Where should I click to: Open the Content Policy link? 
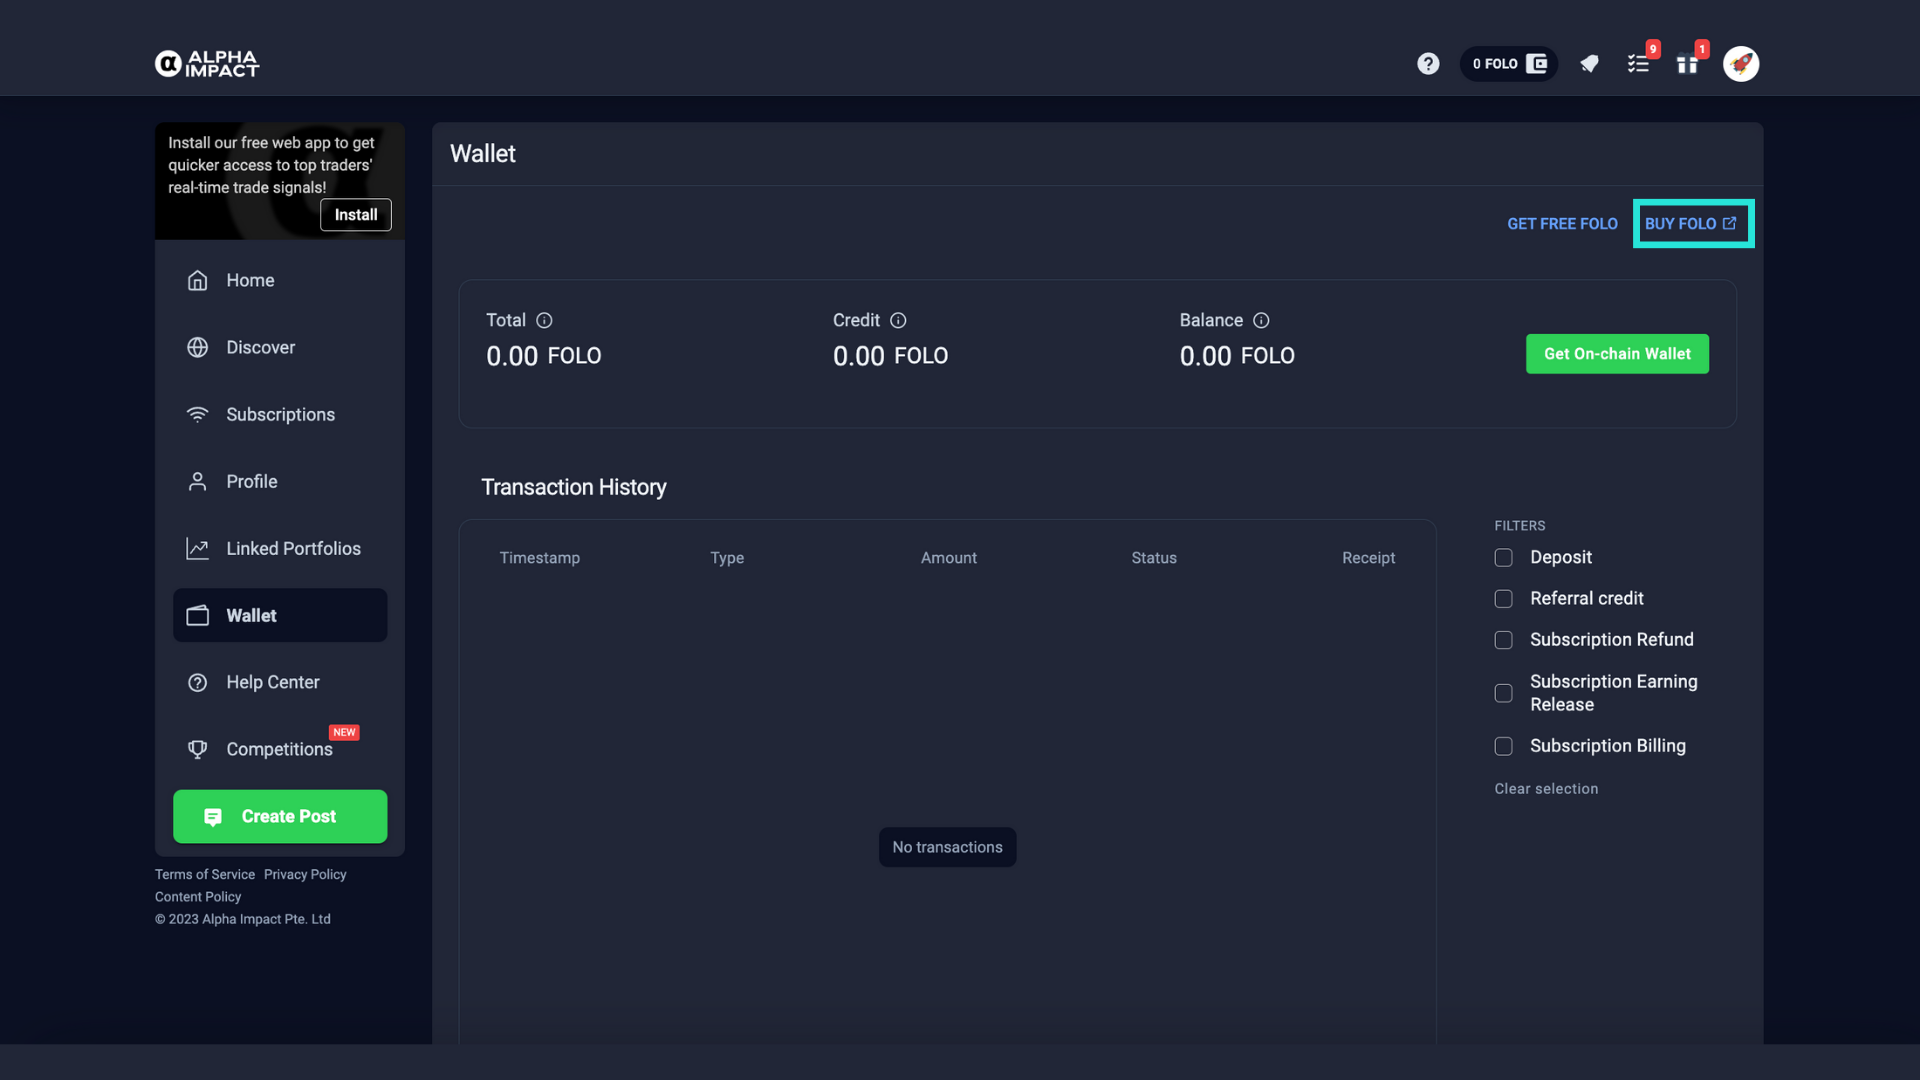click(198, 897)
